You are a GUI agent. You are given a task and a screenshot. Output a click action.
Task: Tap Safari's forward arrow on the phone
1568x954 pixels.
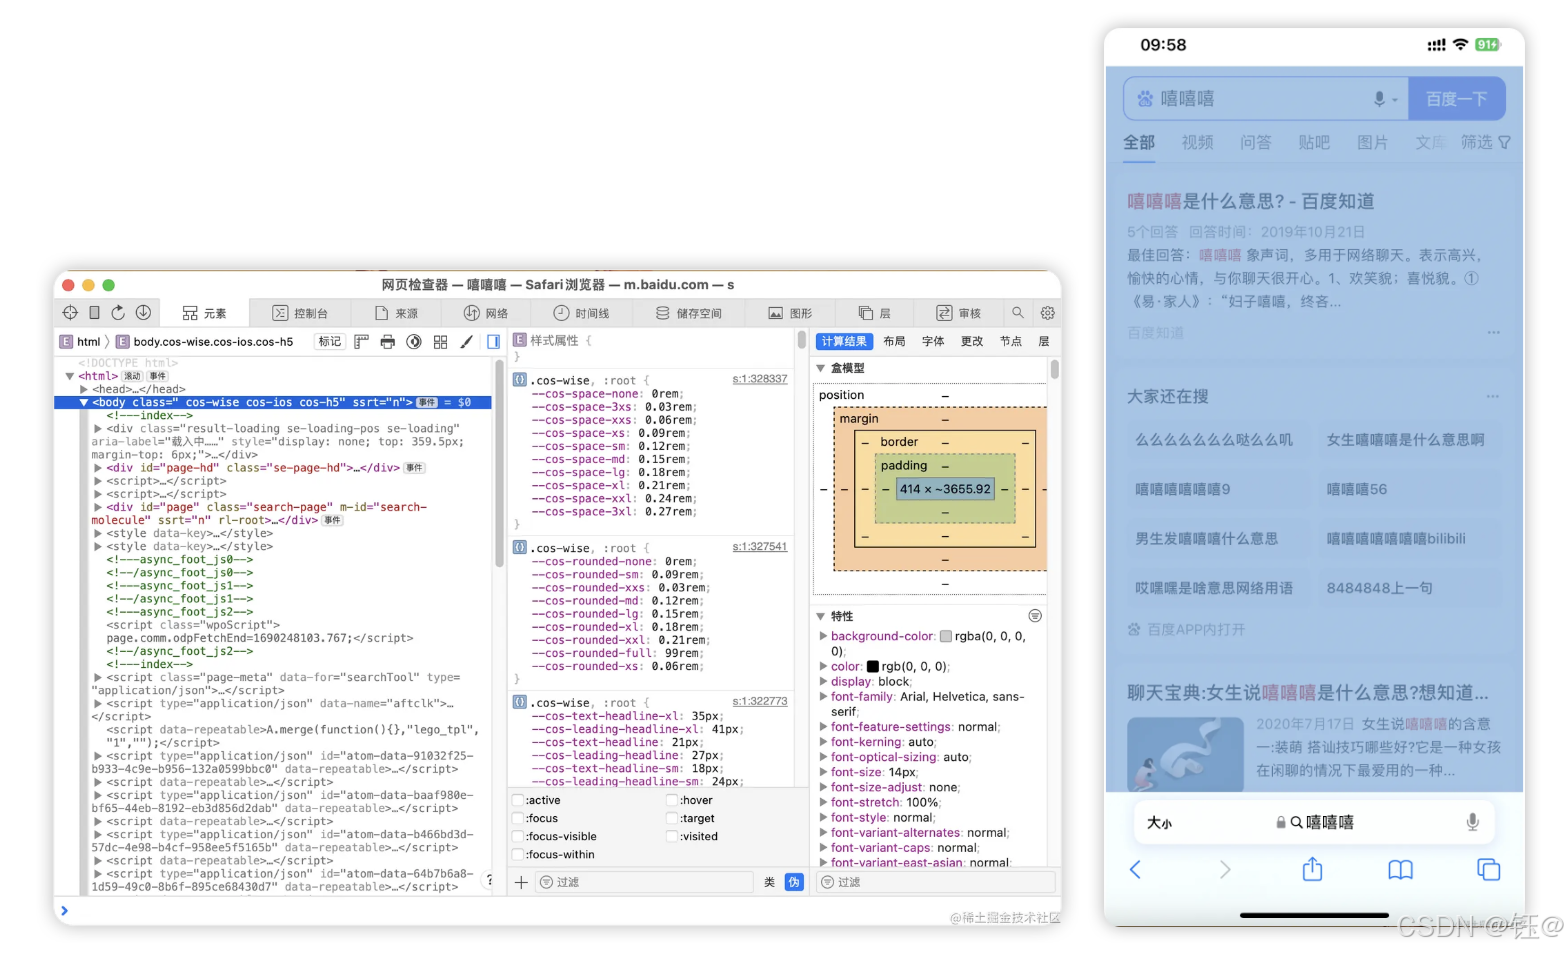coord(1225,869)
